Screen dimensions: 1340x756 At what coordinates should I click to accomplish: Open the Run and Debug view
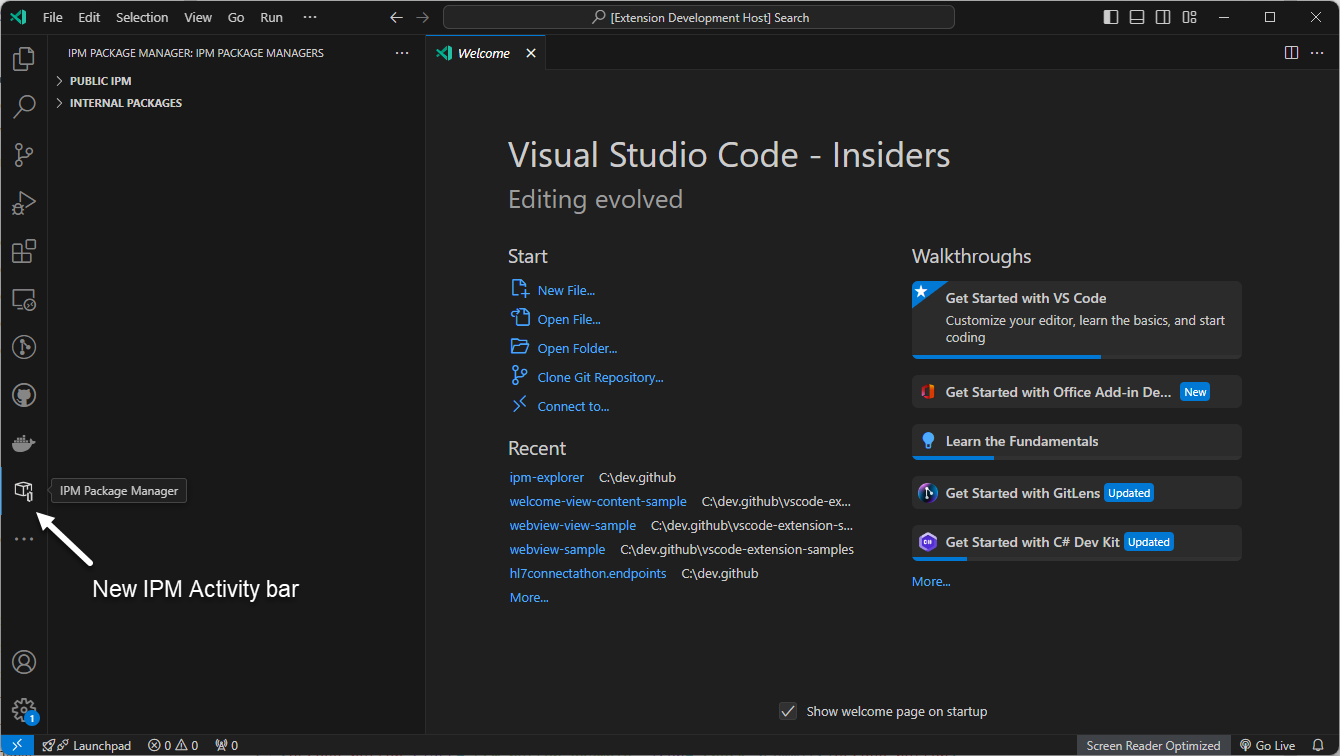[23, 203]
